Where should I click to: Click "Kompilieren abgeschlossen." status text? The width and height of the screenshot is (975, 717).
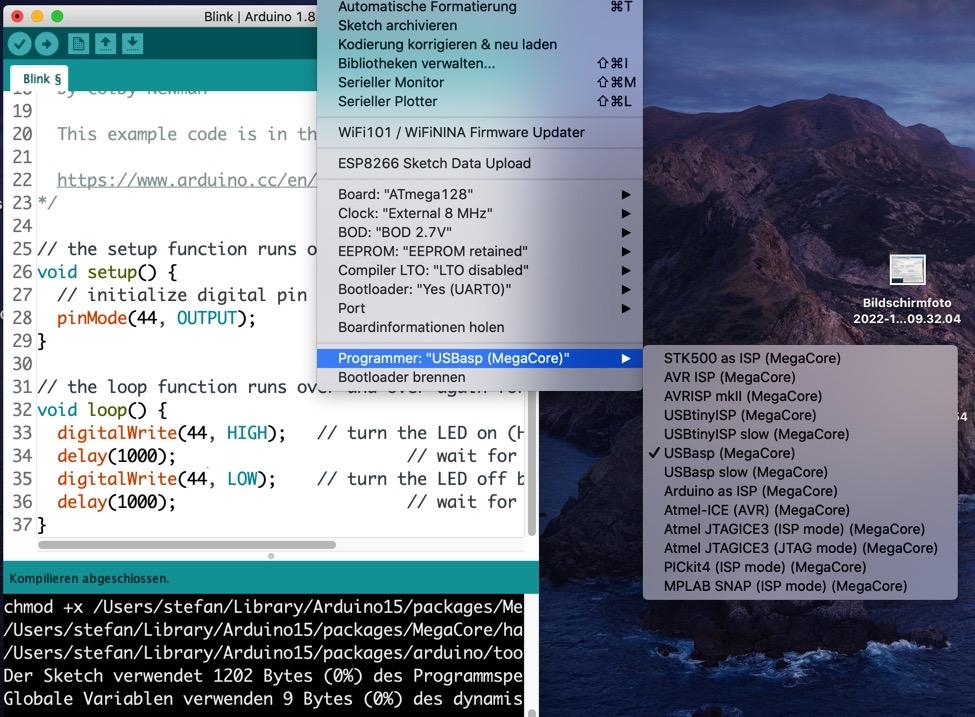coord(89,578)
